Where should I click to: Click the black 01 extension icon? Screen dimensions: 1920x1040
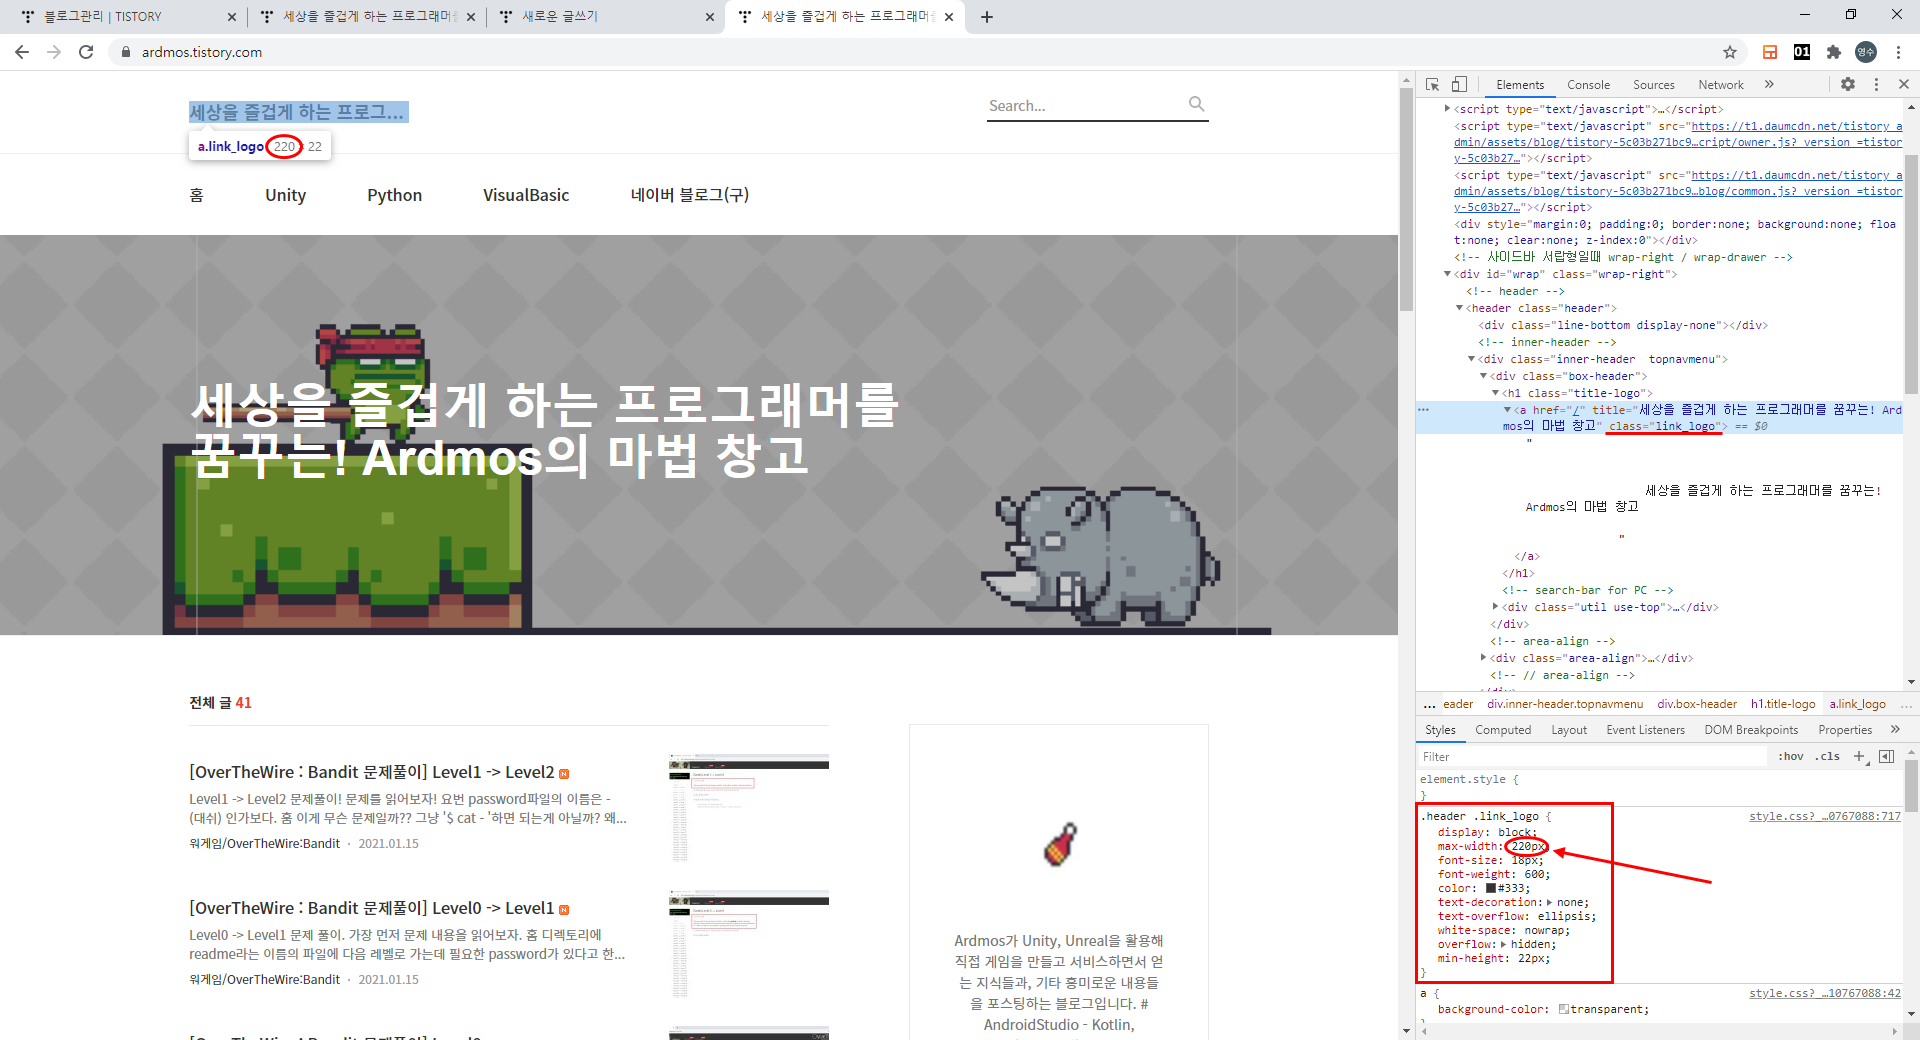click(1802, 52)
